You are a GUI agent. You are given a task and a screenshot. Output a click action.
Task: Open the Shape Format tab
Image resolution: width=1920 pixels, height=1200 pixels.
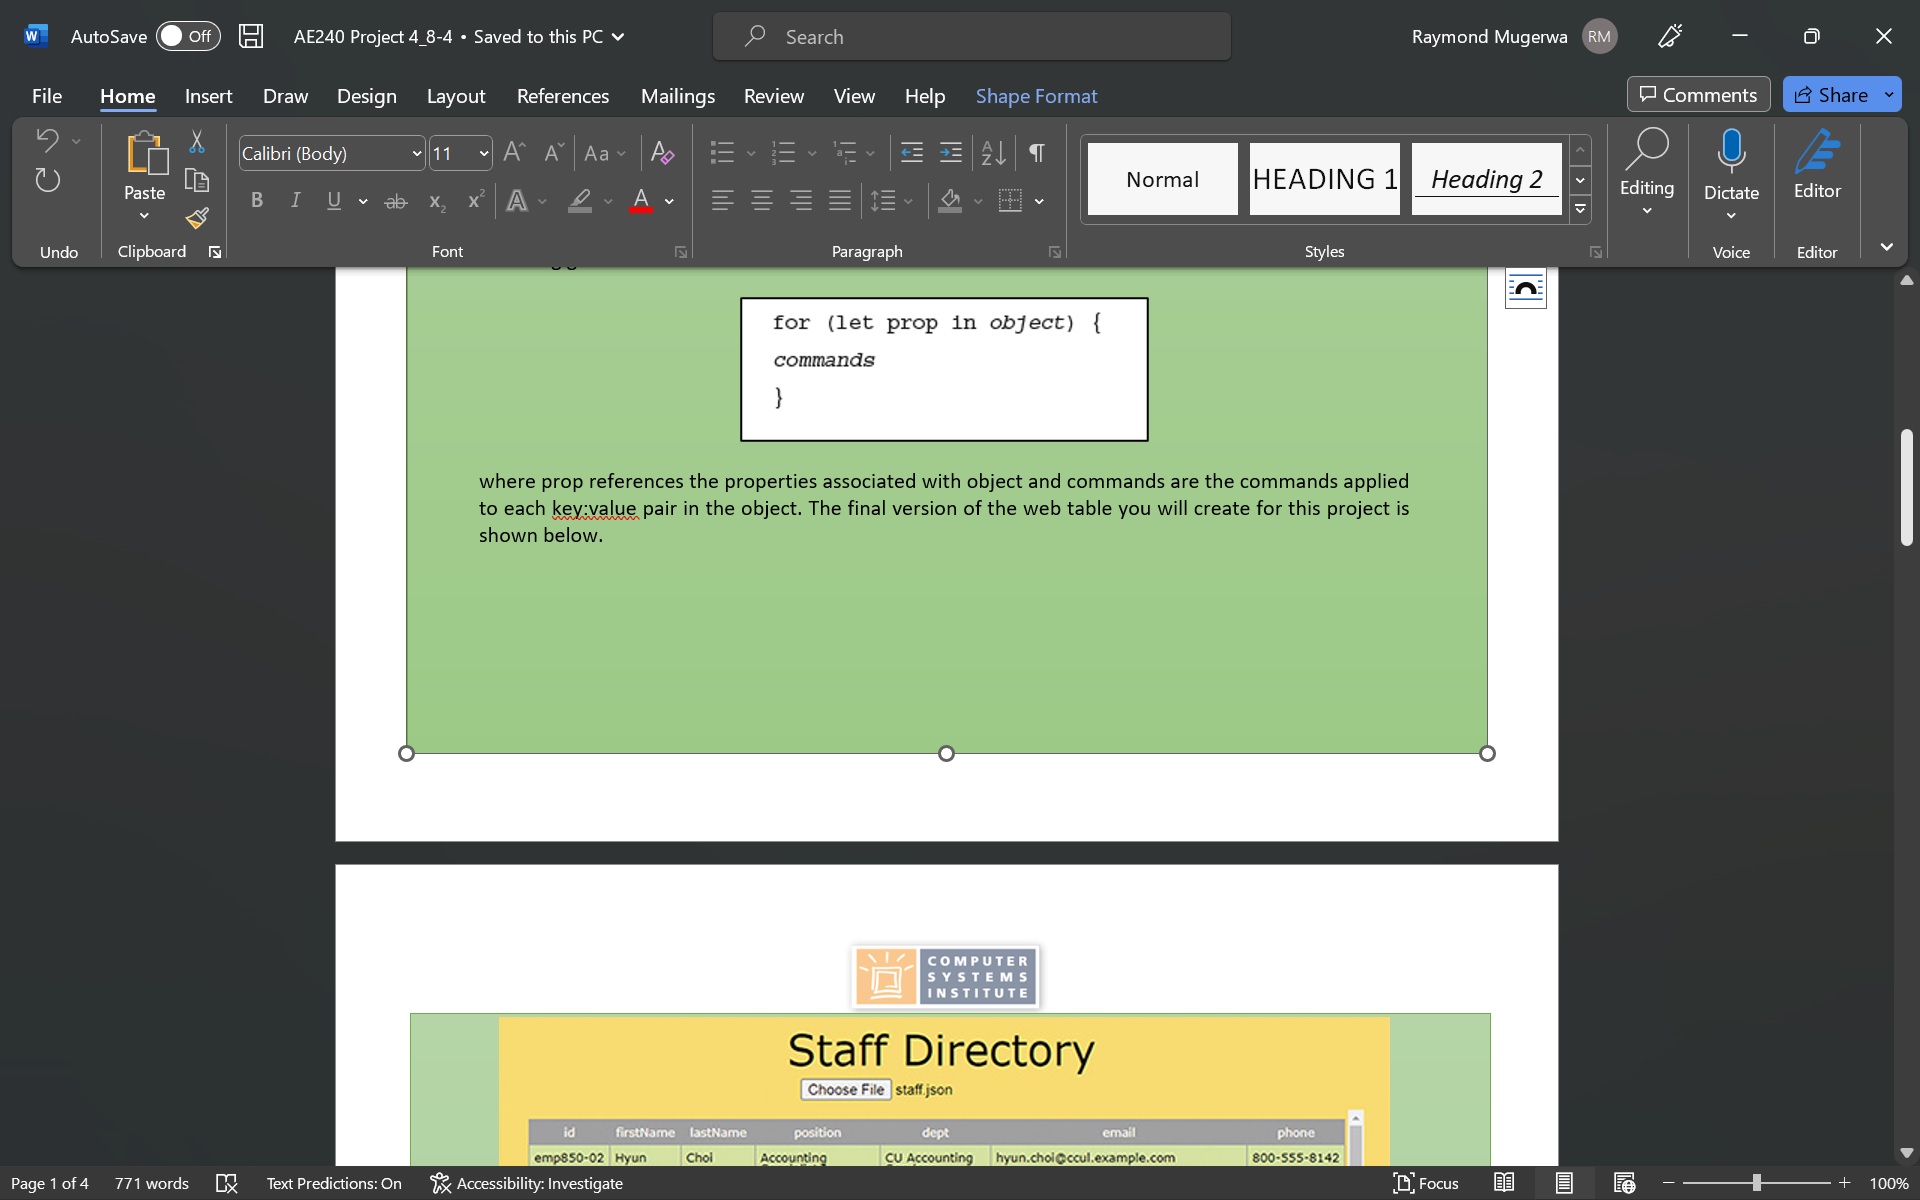[1036, 96]
